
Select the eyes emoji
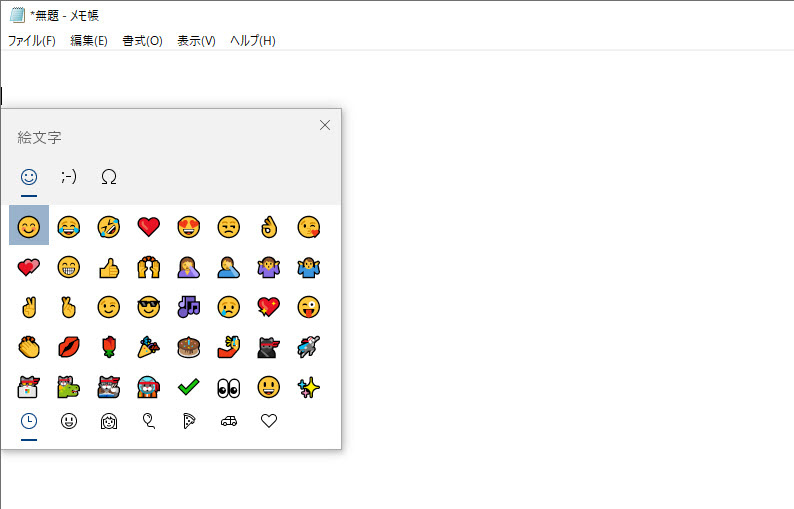228,387
